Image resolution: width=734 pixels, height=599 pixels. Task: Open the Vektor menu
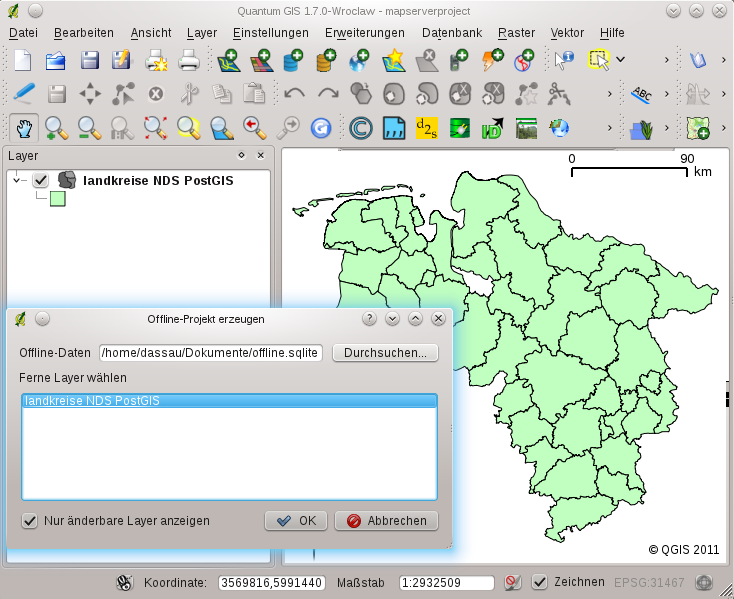pyautogui.click(x=567, y=33)
